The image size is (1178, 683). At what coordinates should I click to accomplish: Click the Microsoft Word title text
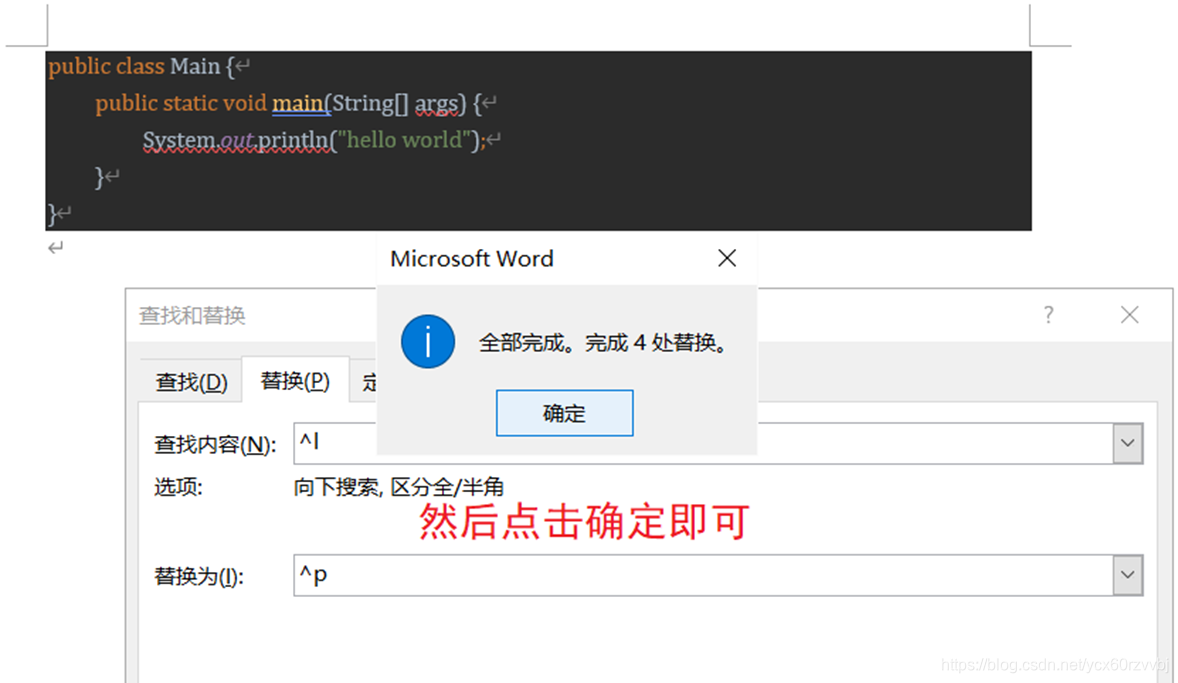tap(472, 258)
